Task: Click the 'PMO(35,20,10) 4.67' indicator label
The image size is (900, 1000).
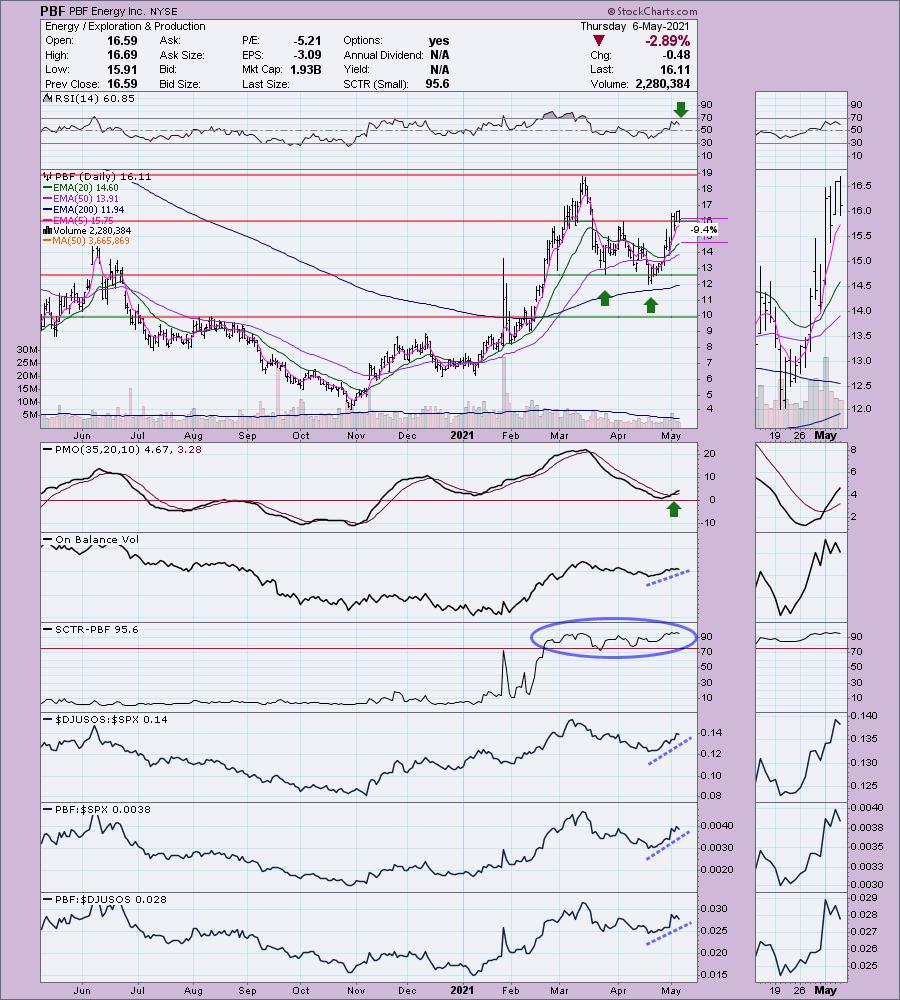Action: (112, 449)
